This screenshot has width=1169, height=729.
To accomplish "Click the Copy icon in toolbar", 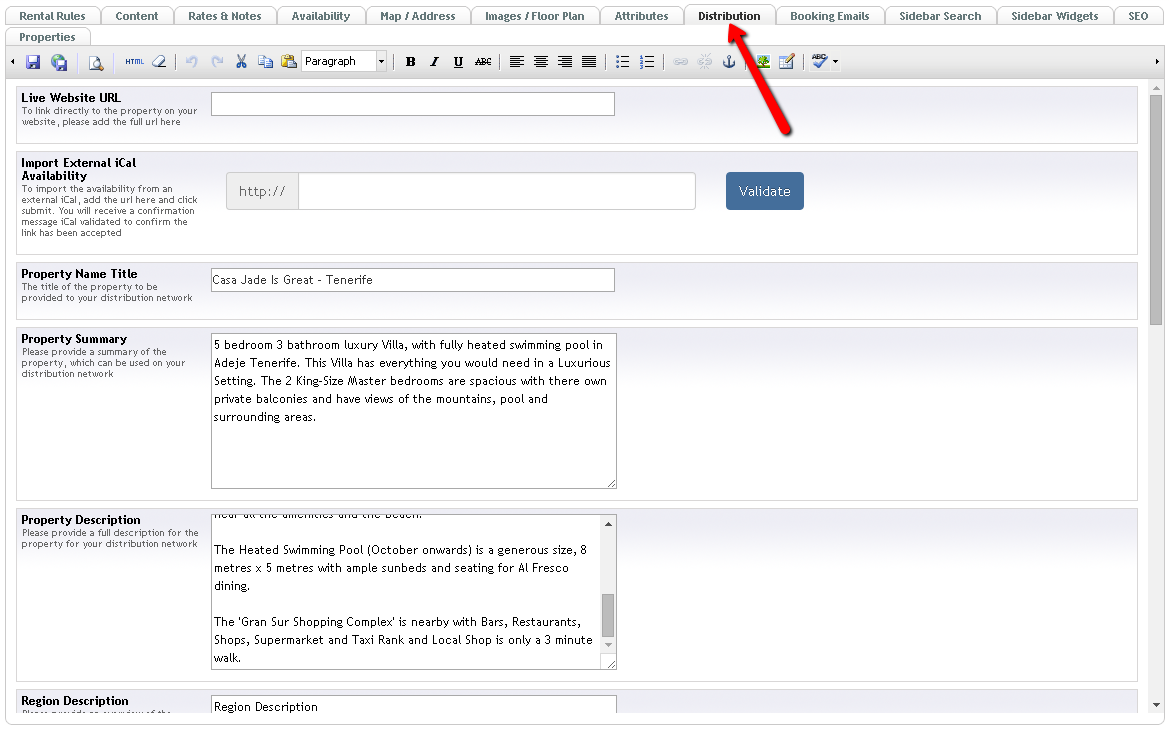I will click(265, 62).
